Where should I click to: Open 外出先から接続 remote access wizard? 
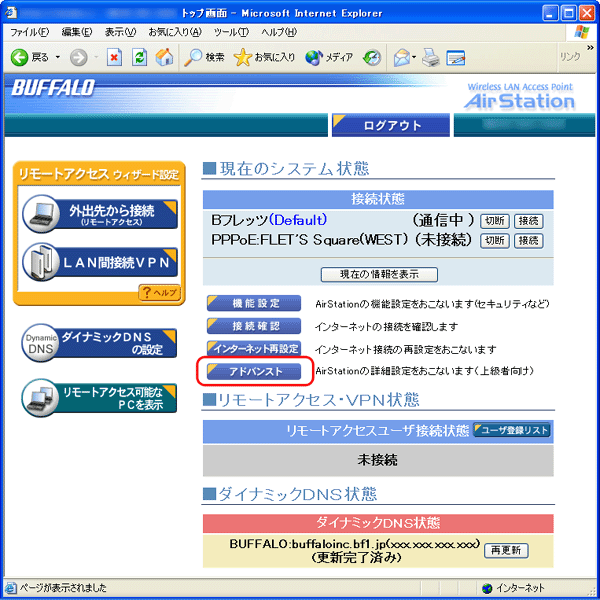(x=99, y=214)
